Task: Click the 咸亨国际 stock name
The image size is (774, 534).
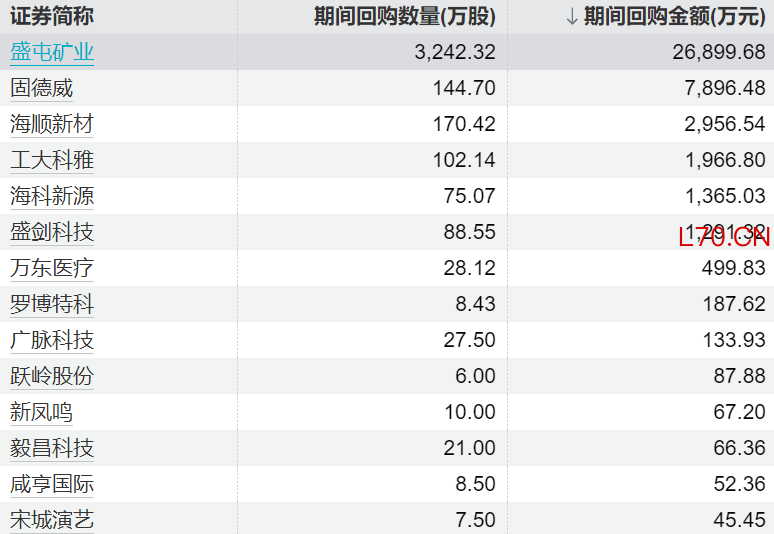Action: tap(52, 484)
